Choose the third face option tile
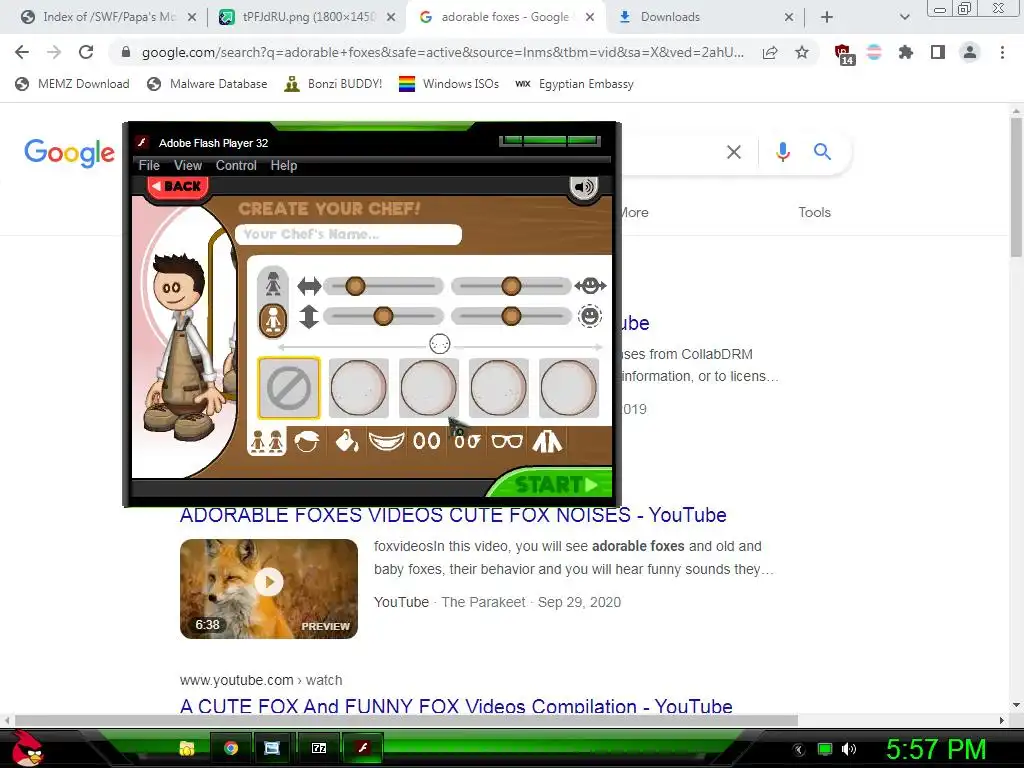Screen dimensions: 1024x768 (428, 388)
